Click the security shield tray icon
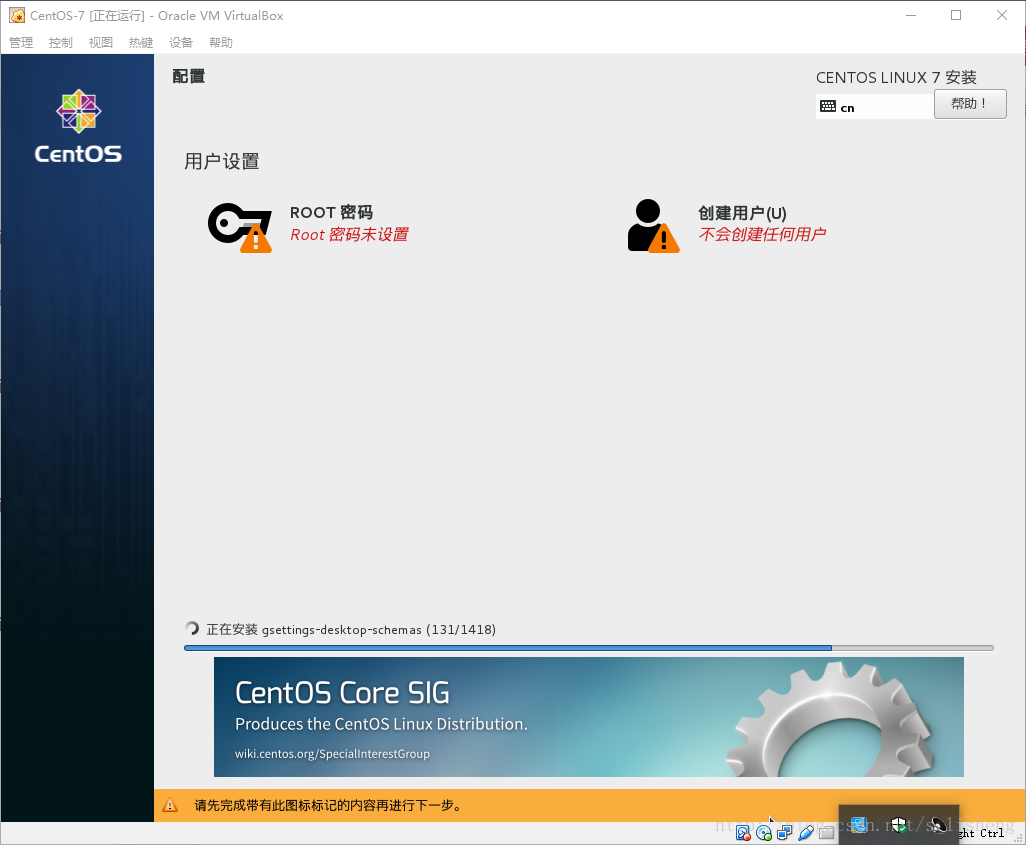This screenshot has width=1026, height=845. (899, 825)
